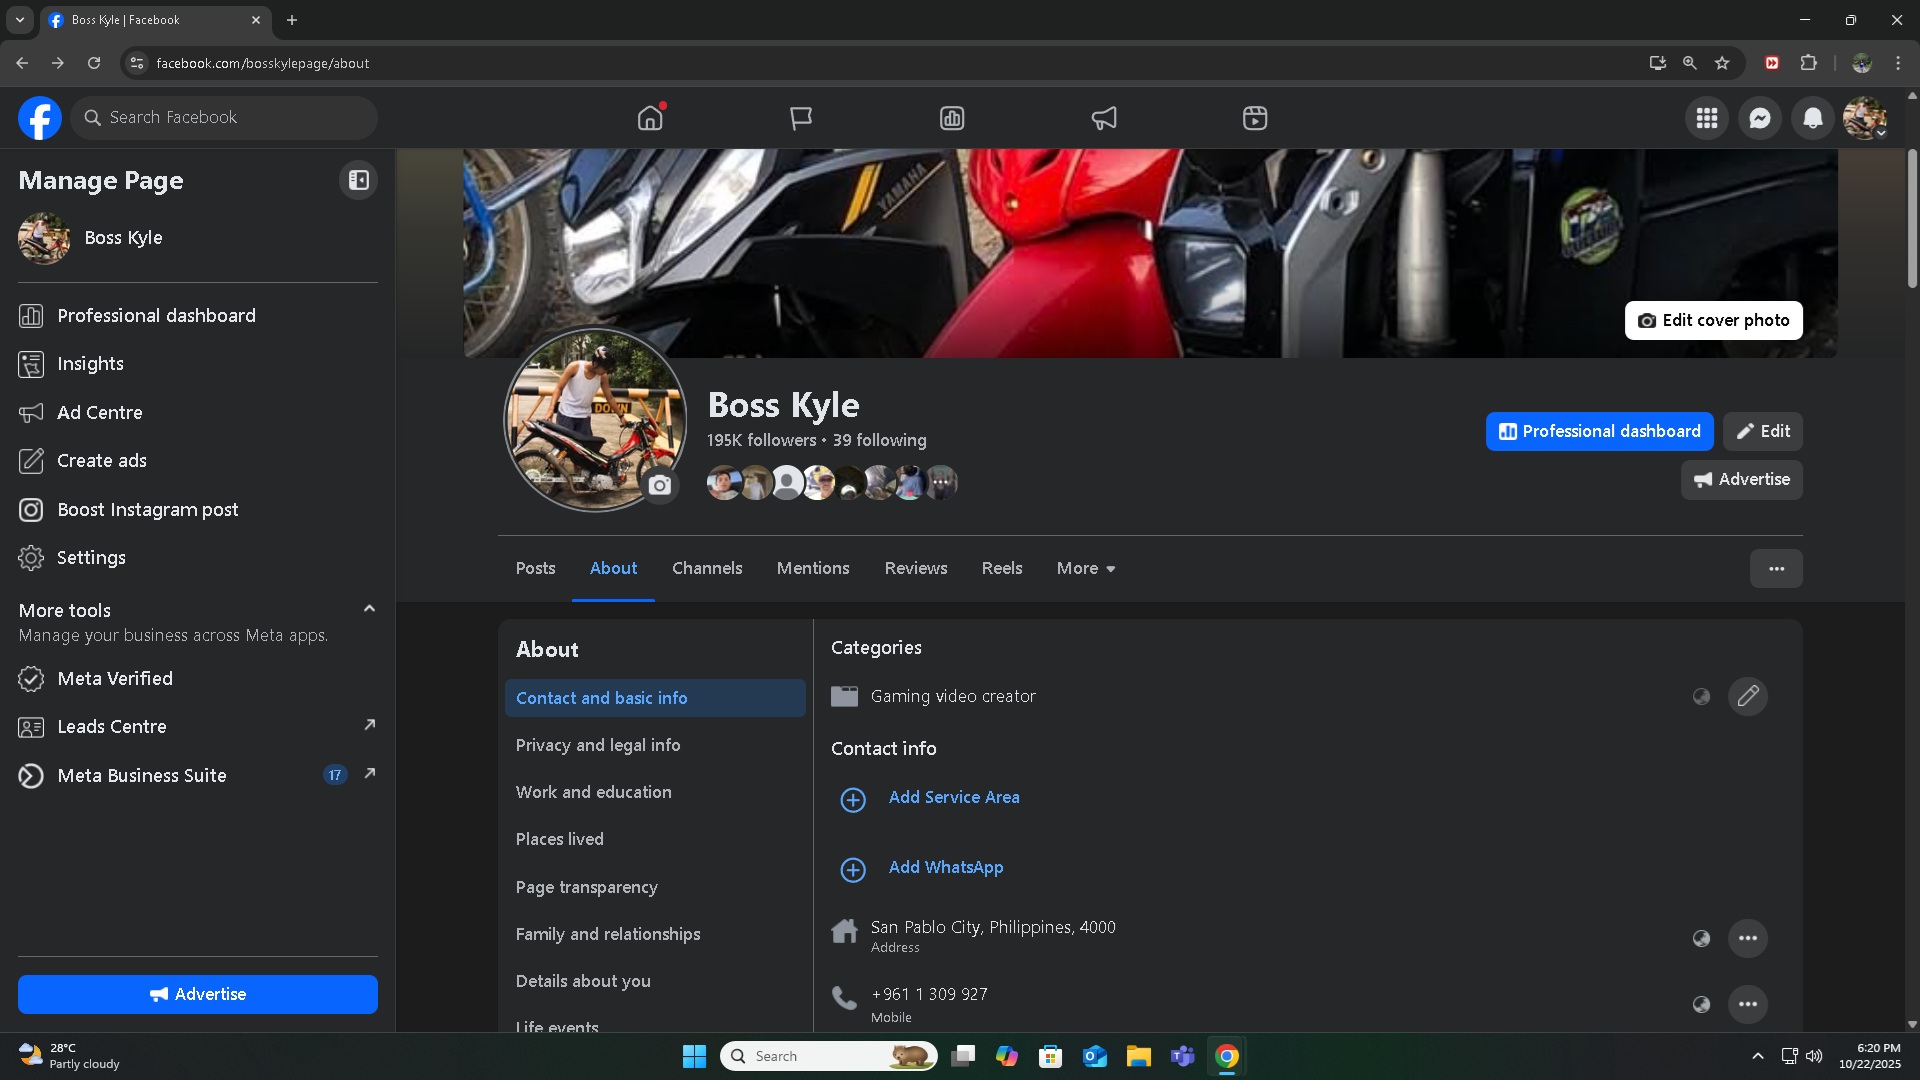The height and width of the screenshot is (1080, 1920).
Task: Go to Facebook Home icon
Action: click(650, 118)
